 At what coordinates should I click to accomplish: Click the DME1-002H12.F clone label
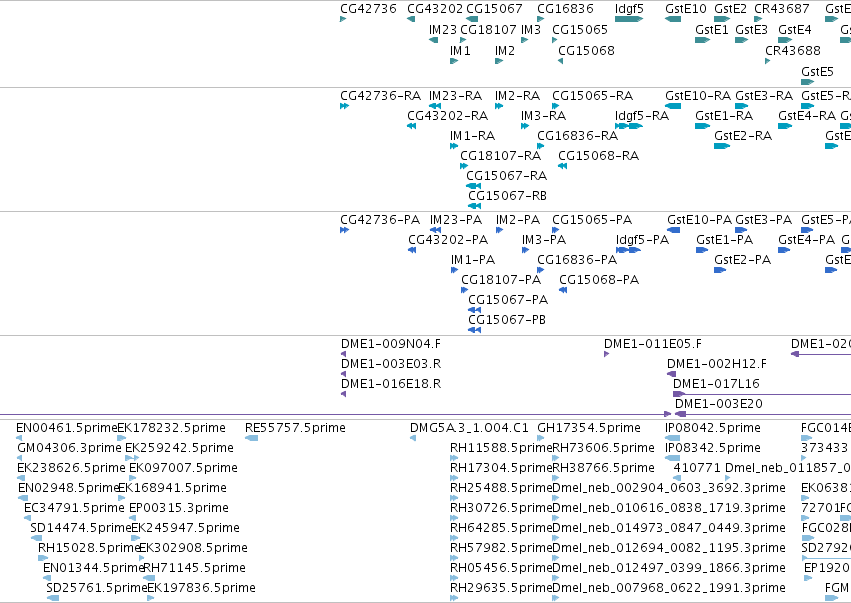tap(717, 364)
